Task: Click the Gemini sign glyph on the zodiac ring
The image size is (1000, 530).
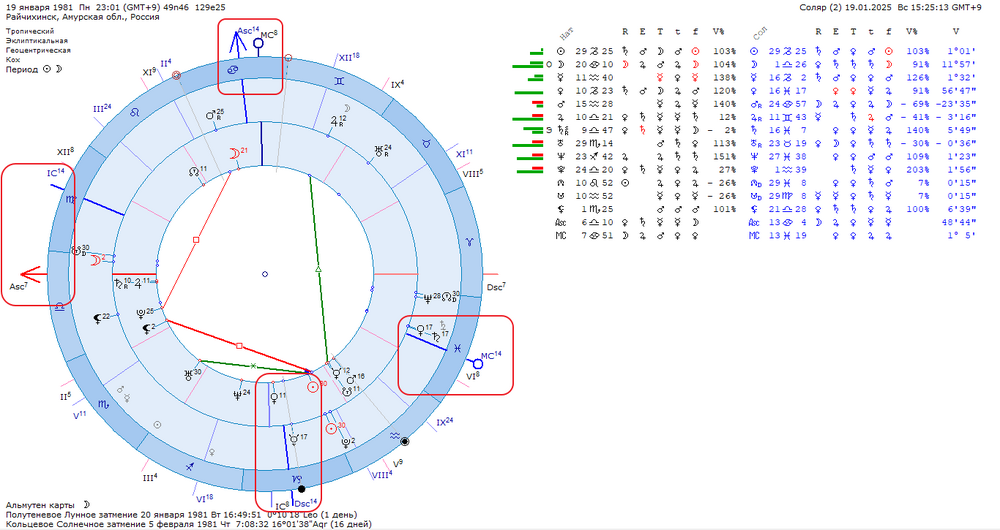Action: point(338,80)
